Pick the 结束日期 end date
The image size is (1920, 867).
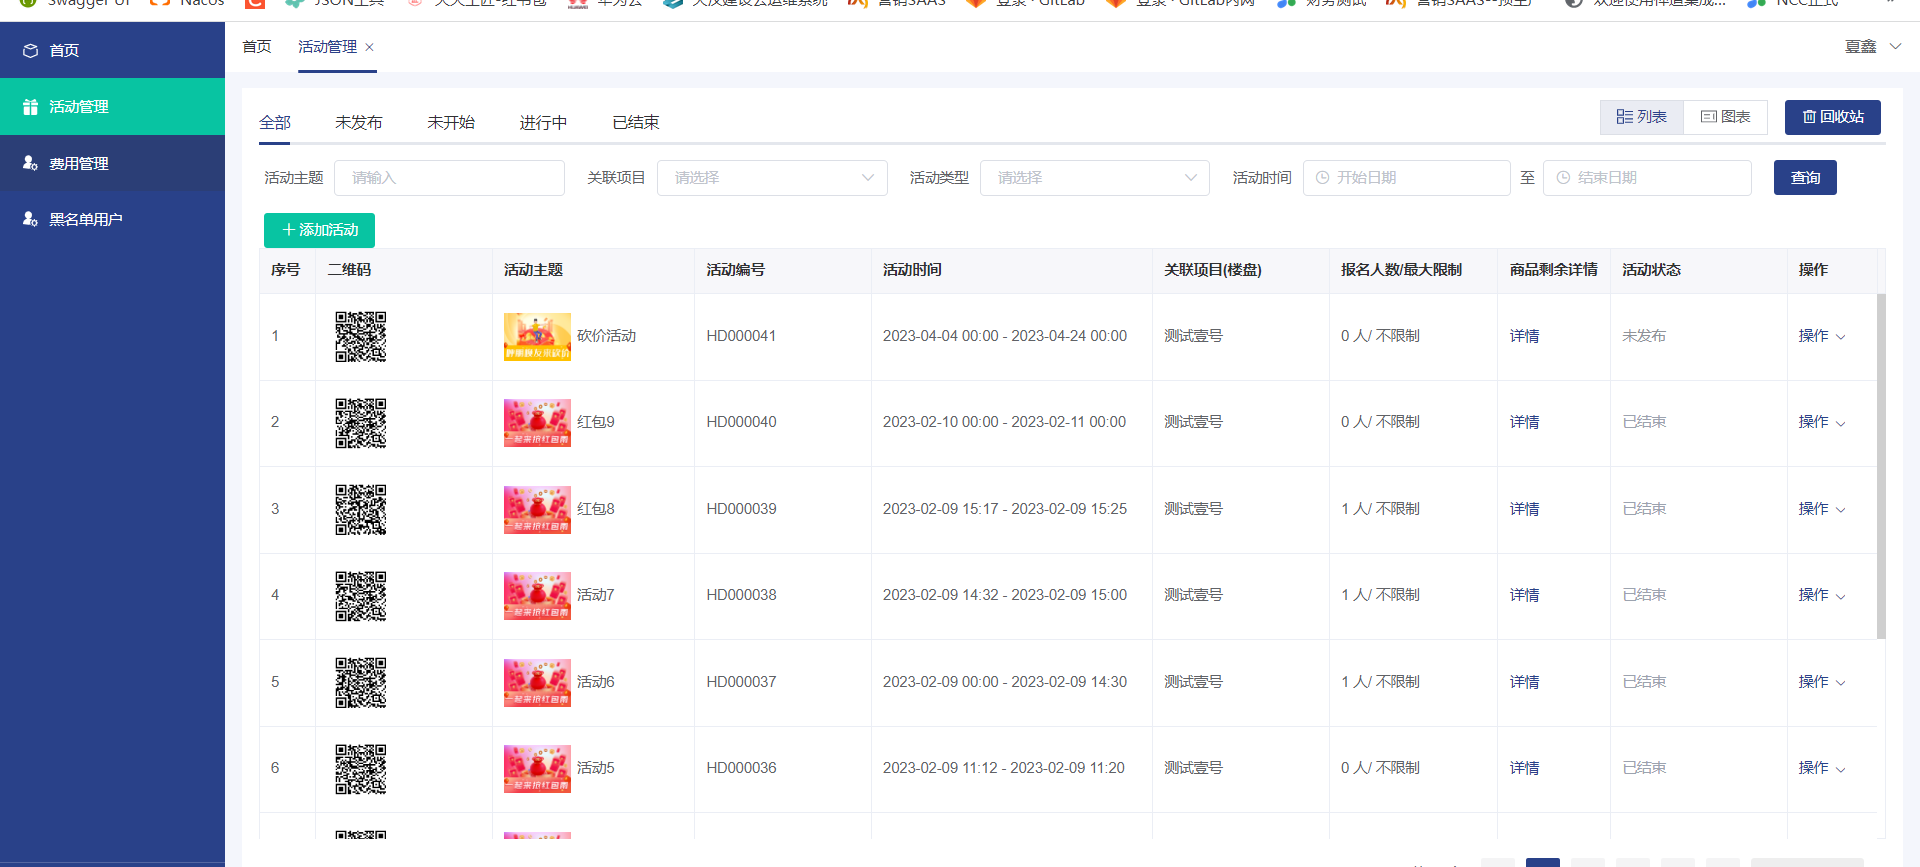[x=1647, y=178]
